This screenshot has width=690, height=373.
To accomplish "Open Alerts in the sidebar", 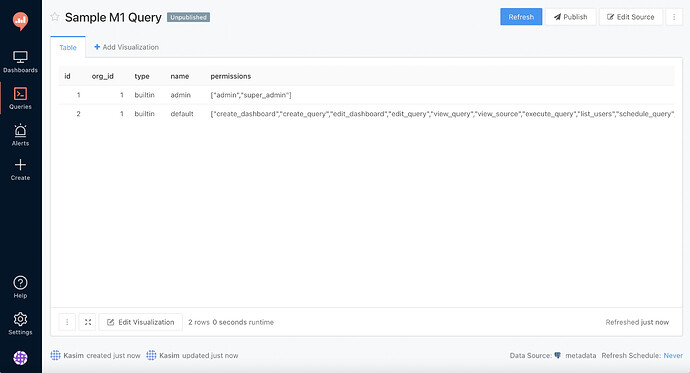I will tap(20, 135).
